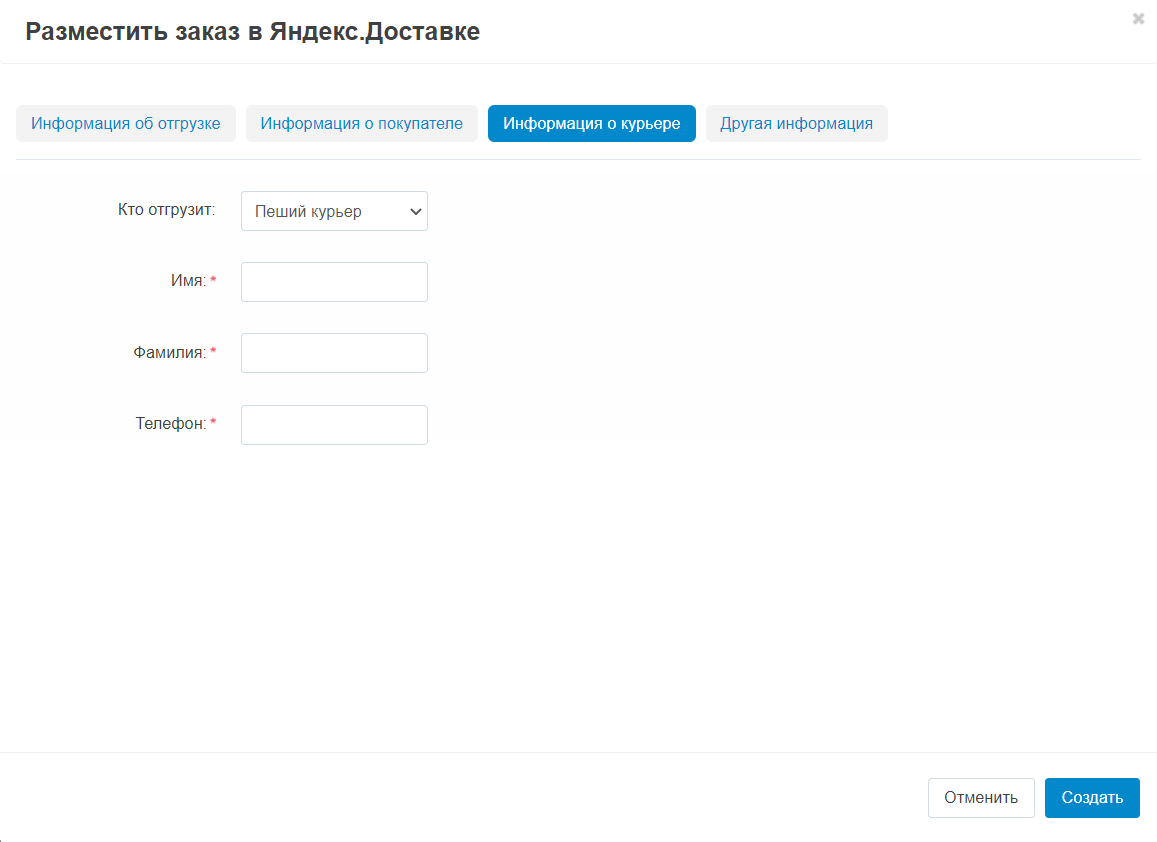Click the red asterisk beside Имя
The width and height of the screenshot is (1157, 842).
coord(213,282)
